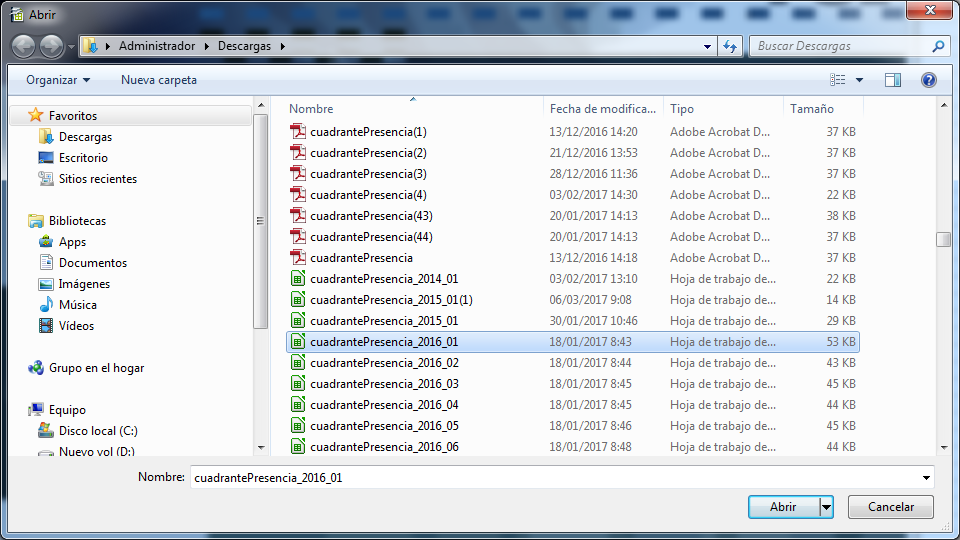
Task: Click the search magnifier icon
Action: click(938, 46)
